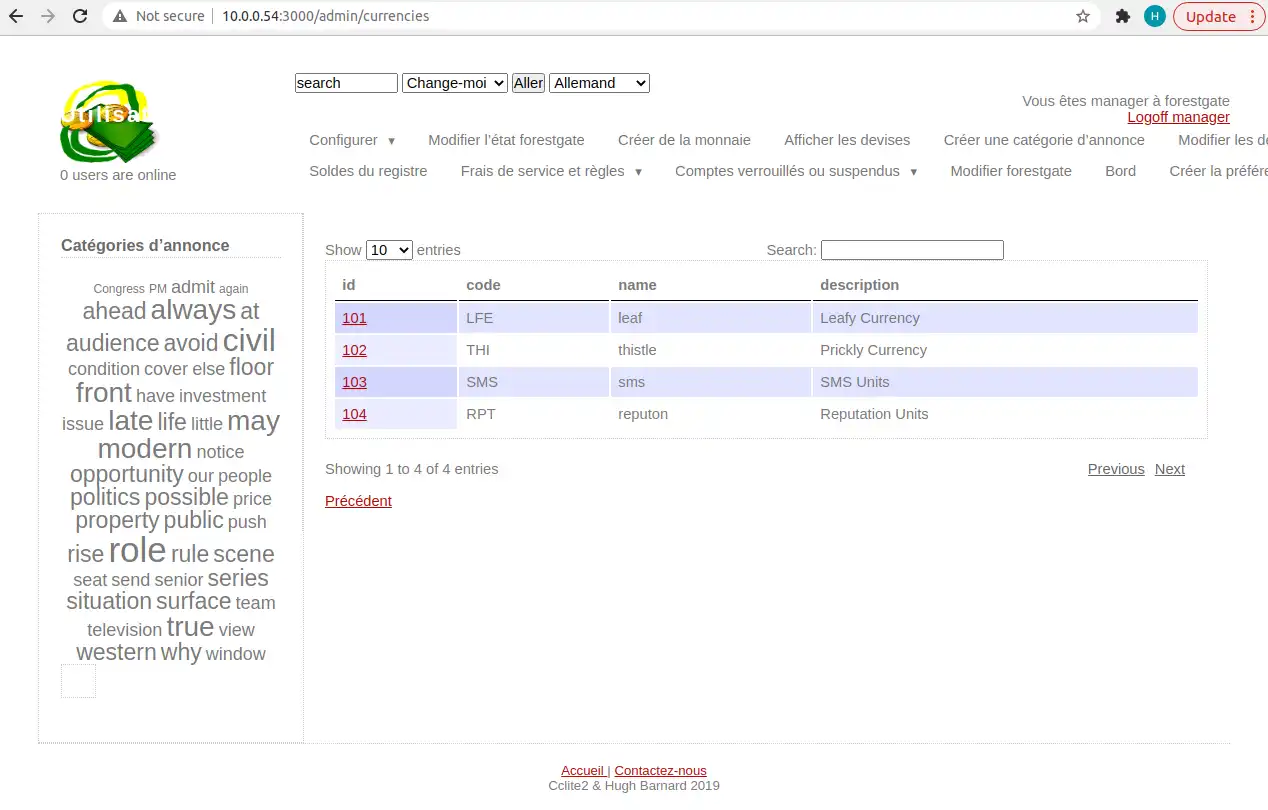Screen dimensions: 1268x810
Task: Open the Chrome profile avatar
Action: pos(1154,16)
